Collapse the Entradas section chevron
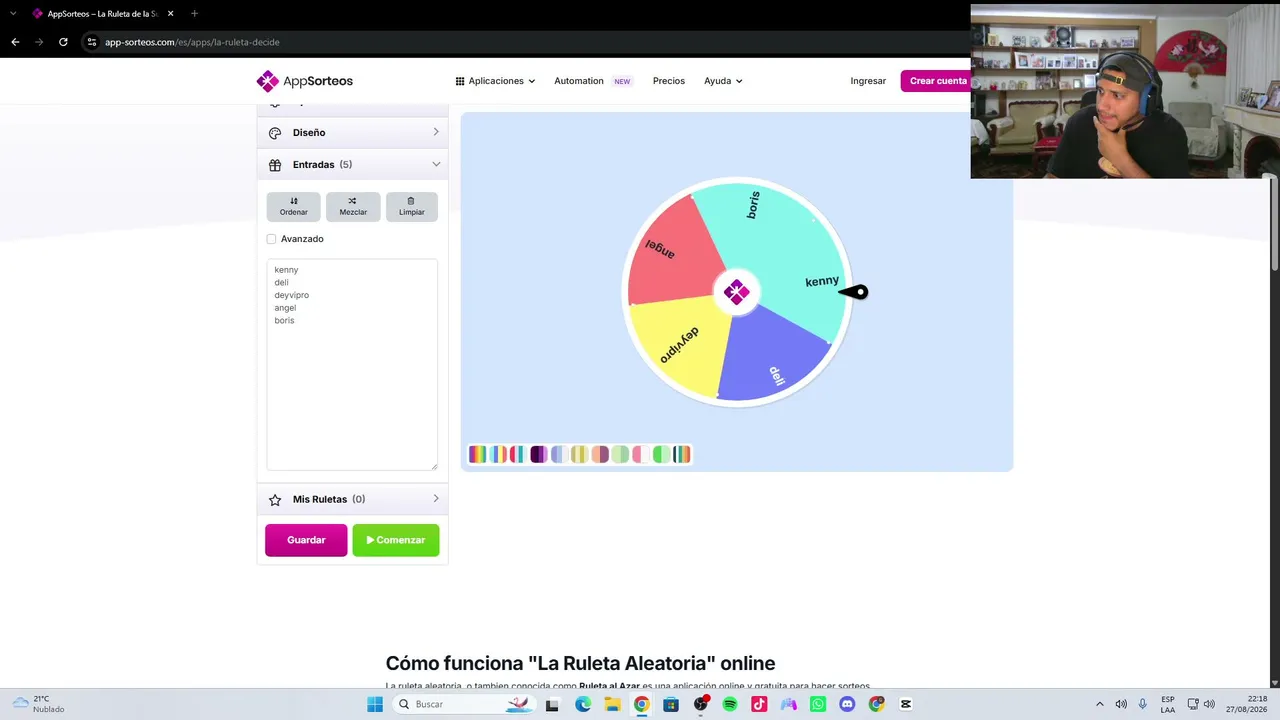This screenshot has height=720, width=1280. click(x=436, y=164)
